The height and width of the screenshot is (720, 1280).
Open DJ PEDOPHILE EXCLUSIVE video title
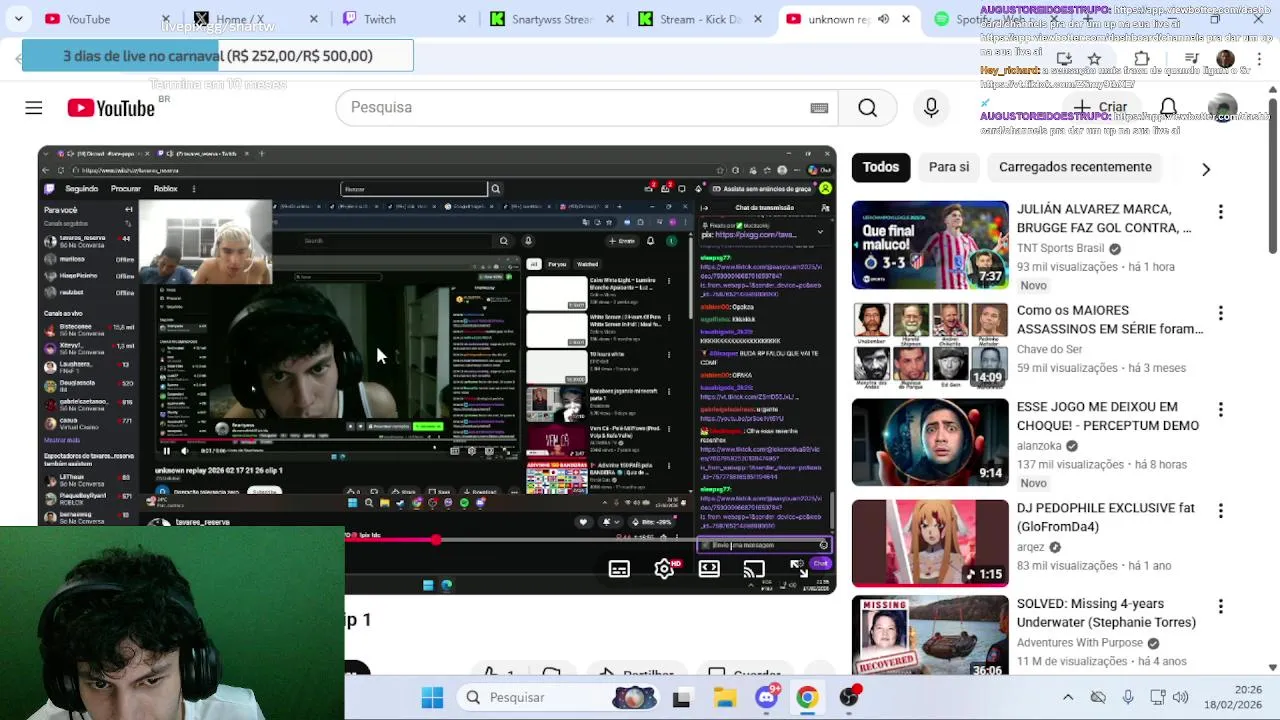(1106, 517)
